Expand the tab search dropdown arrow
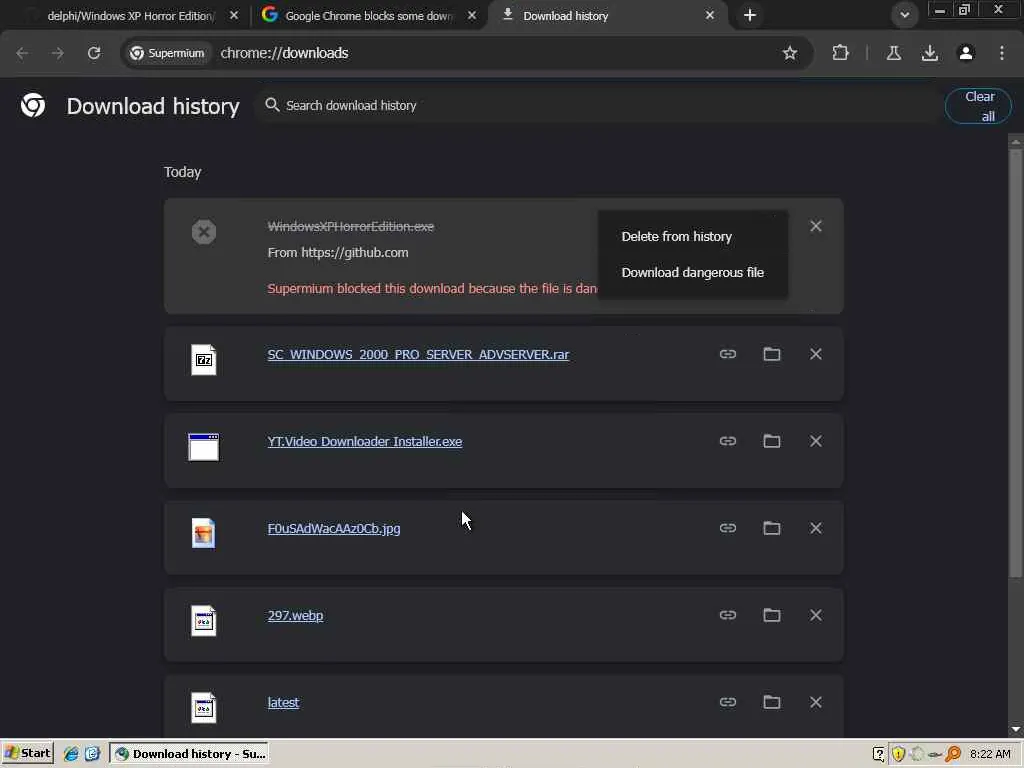Screen dimensions: 1024x768 [x=904, y=15]
